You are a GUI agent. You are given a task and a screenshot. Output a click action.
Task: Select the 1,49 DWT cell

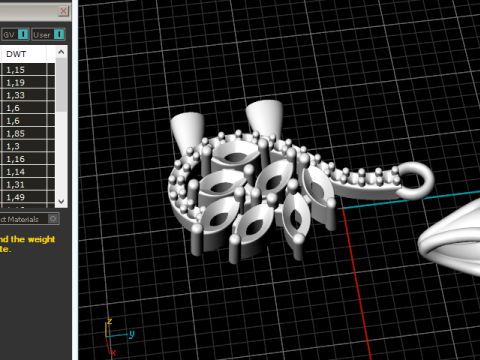23,197
